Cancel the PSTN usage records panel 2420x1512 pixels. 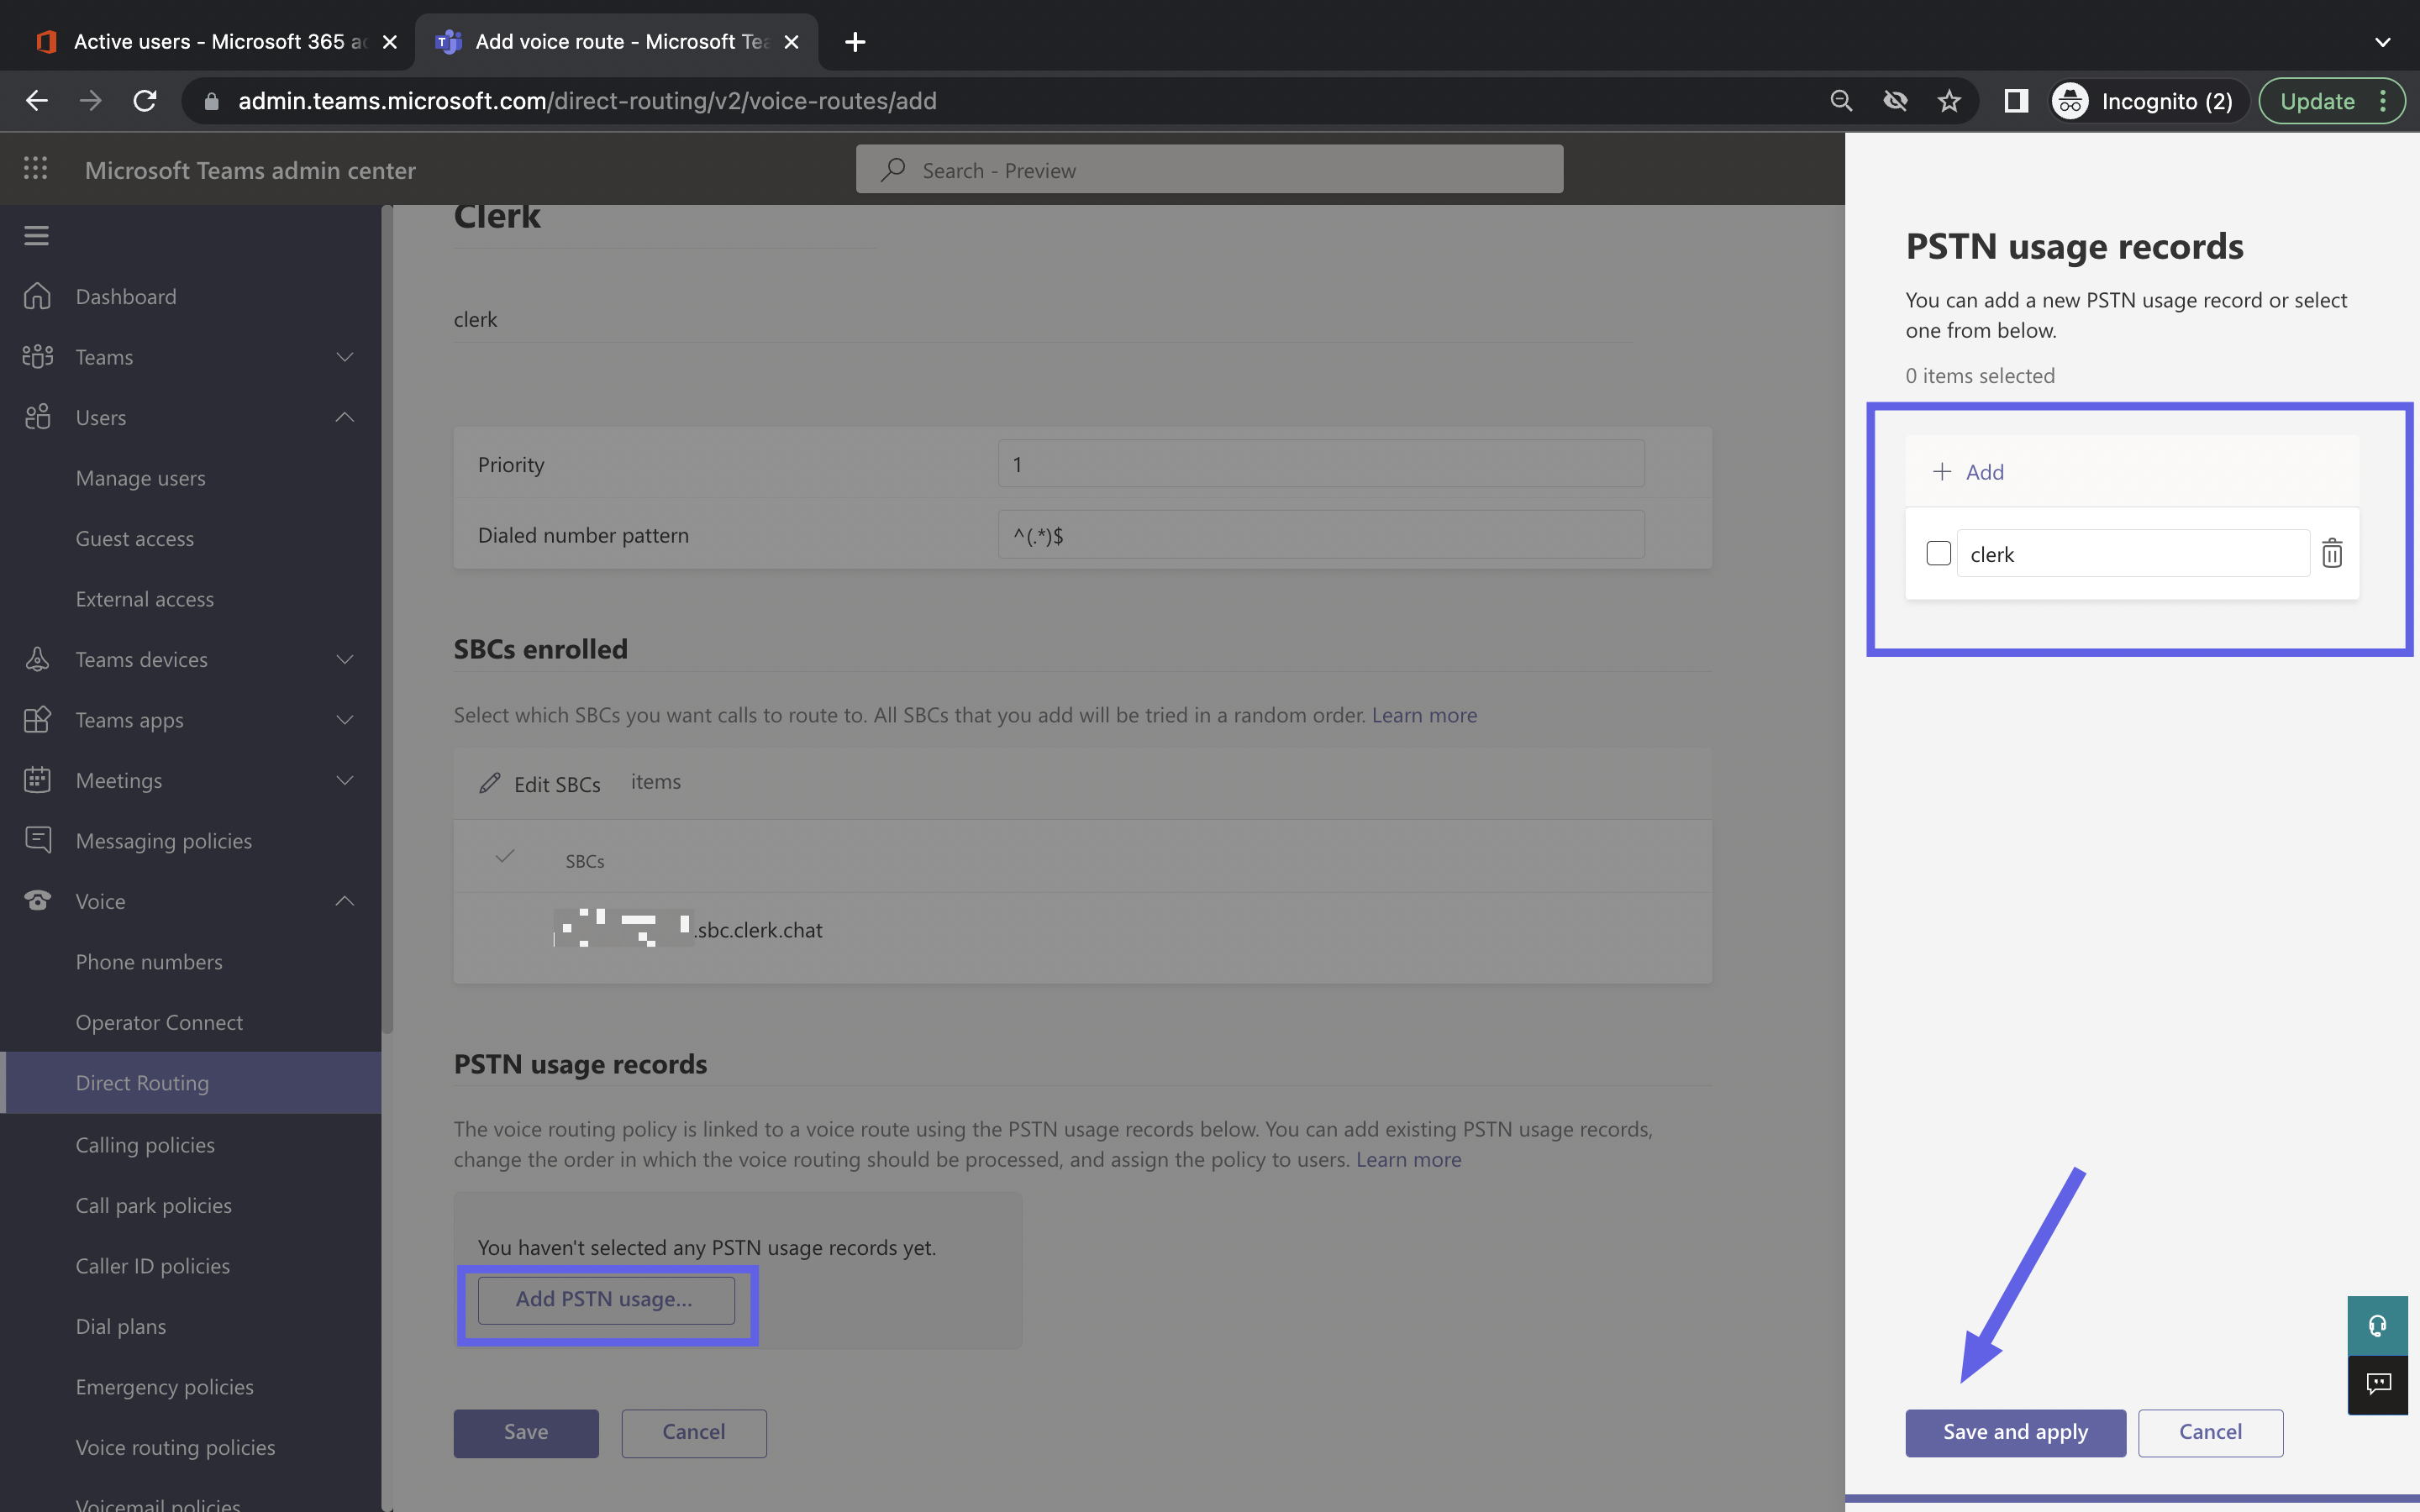click(2210, 1432)
